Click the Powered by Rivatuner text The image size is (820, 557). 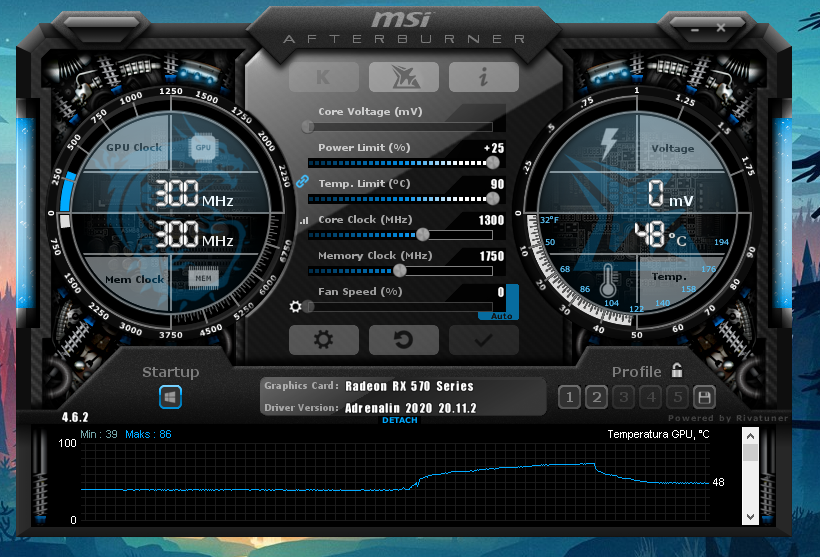tap(727, 418)
